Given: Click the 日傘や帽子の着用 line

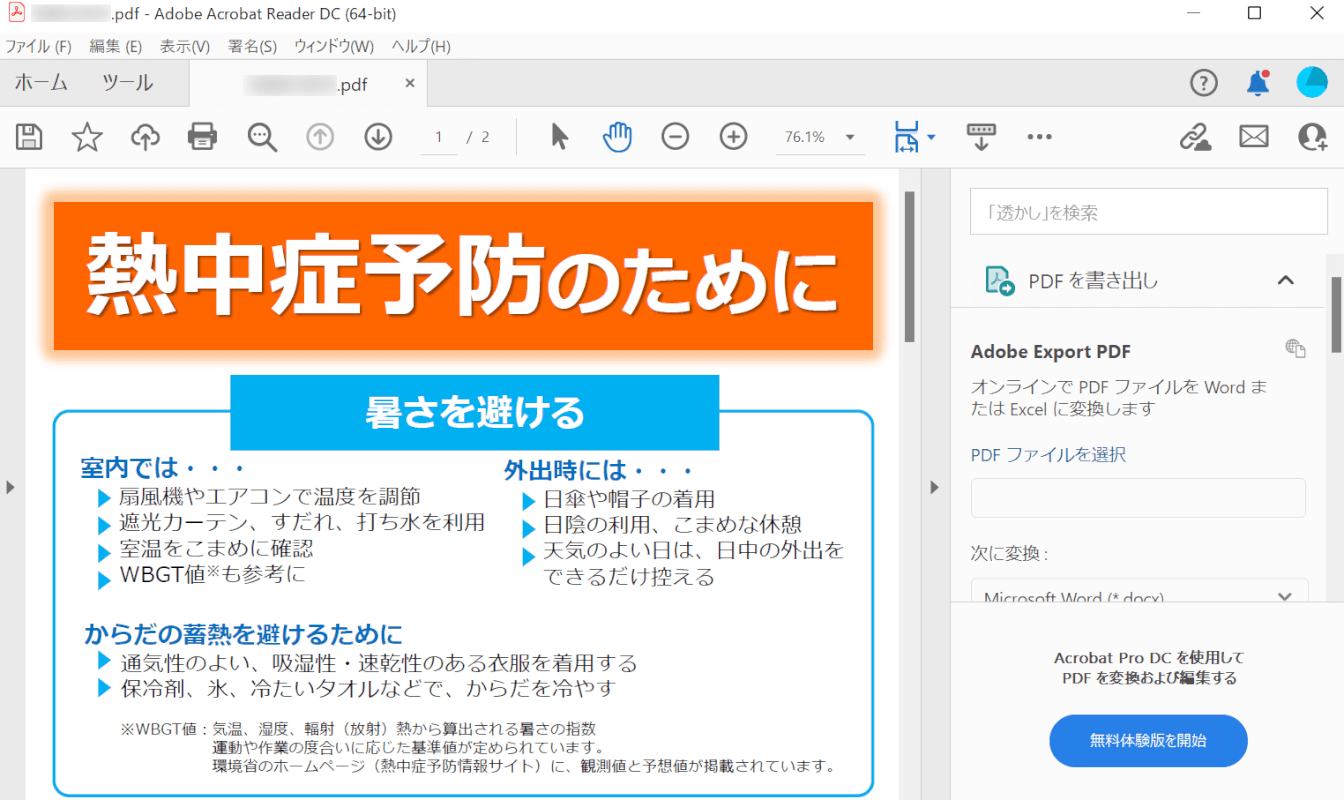Looking at the screenshot, I should click(x=629, y=499).
